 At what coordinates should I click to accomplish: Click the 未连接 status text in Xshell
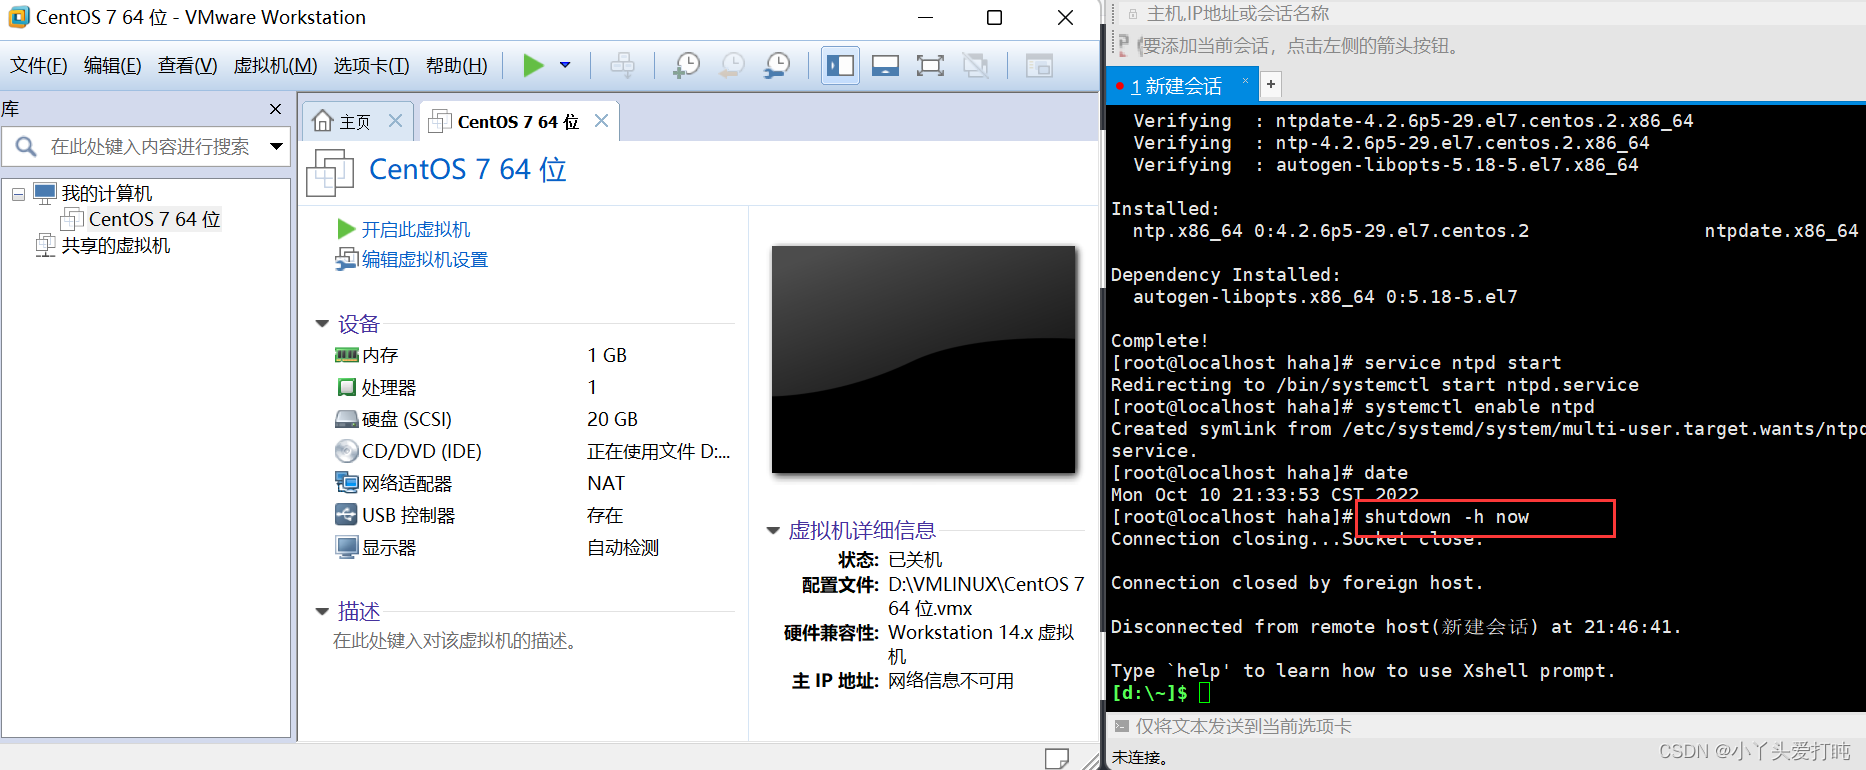click(x=1139, y=758)
